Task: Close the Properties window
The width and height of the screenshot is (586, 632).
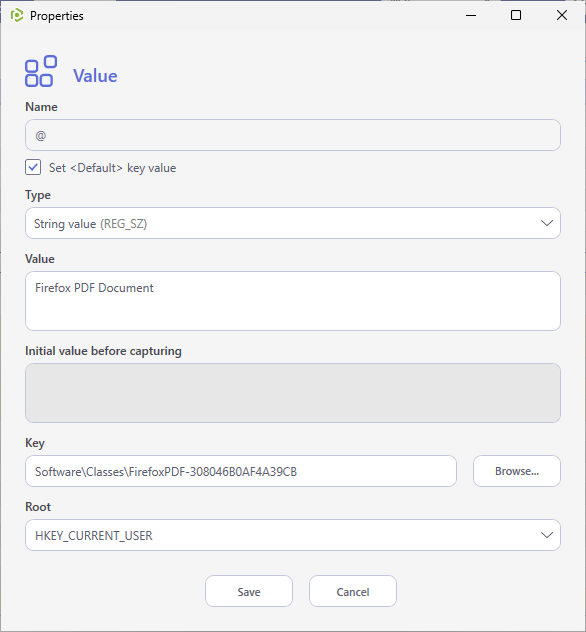Action: click(562, 15)
